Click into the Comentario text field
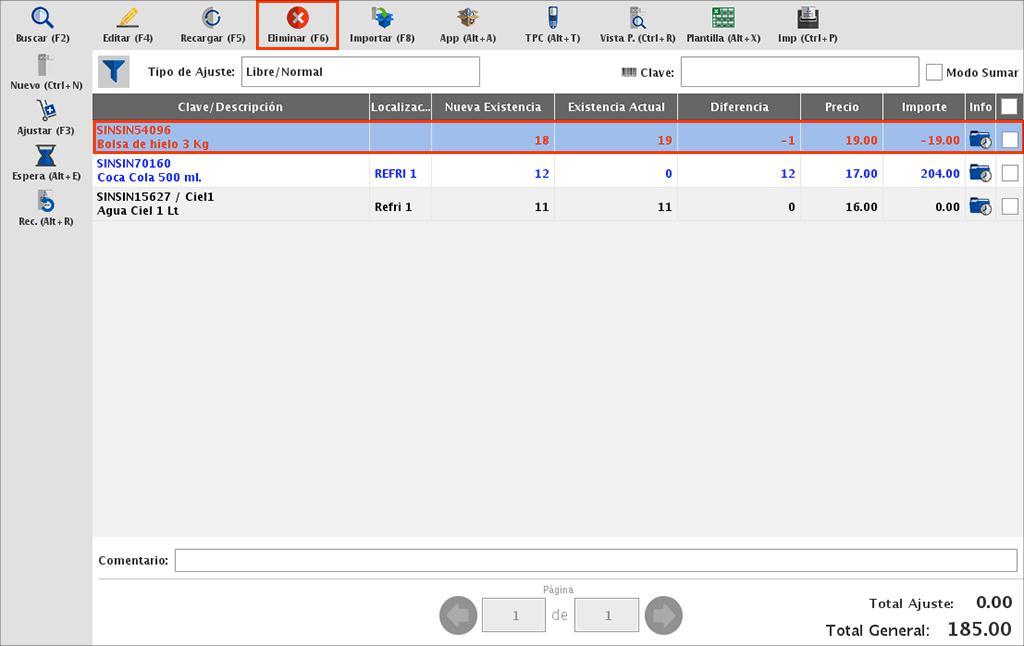The height and width of the screenshot is (646, 1024). coord(595,561)
